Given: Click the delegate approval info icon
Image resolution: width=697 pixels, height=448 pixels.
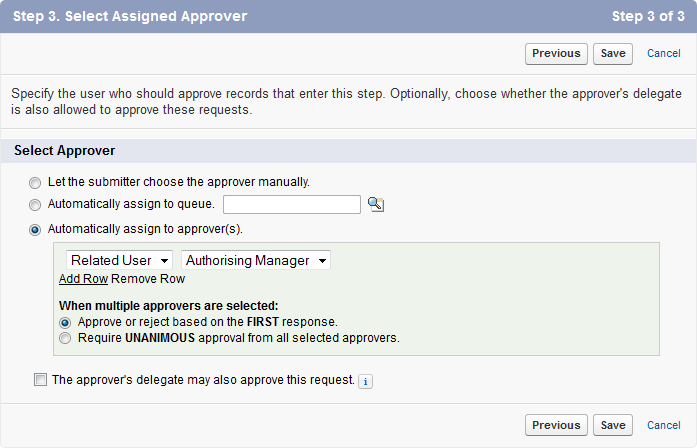Looking at the screenshot, I should tap(365, 381).
